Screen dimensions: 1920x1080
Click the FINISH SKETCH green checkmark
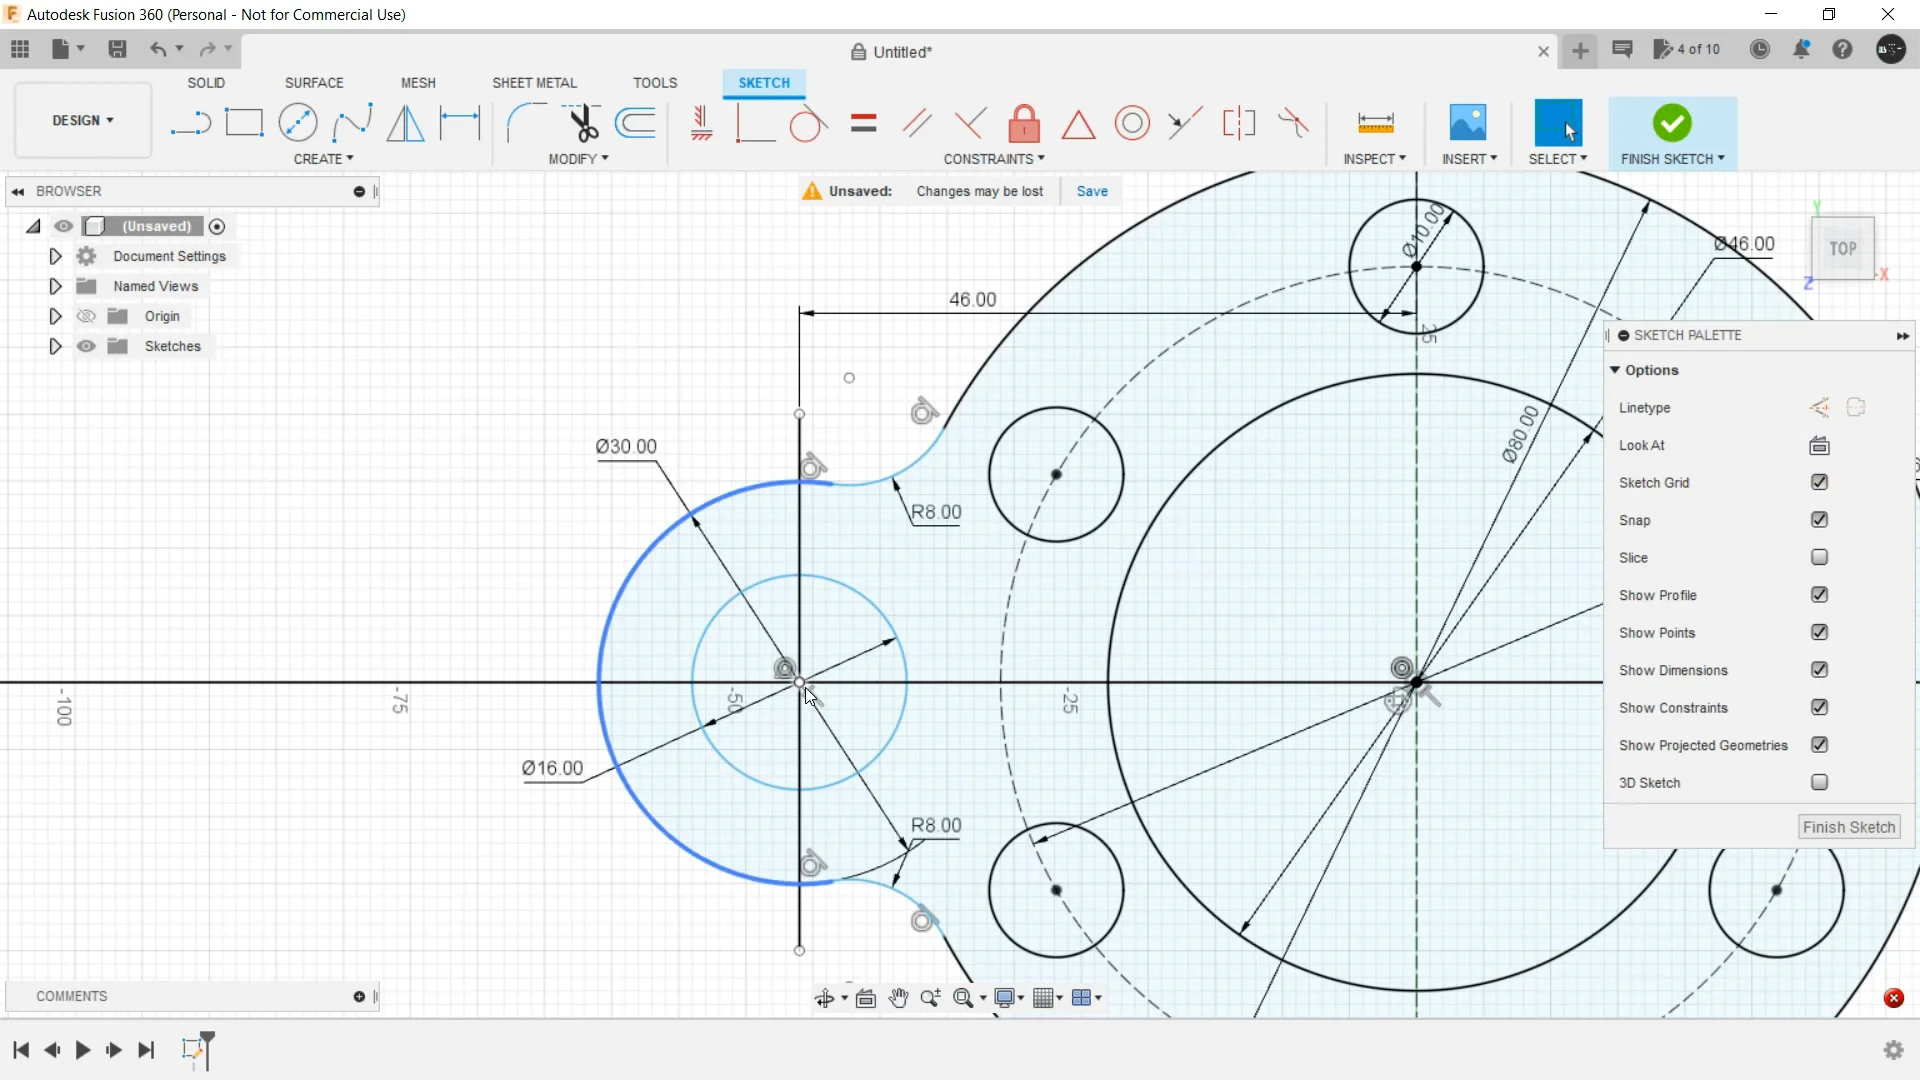click(1672, 123)
